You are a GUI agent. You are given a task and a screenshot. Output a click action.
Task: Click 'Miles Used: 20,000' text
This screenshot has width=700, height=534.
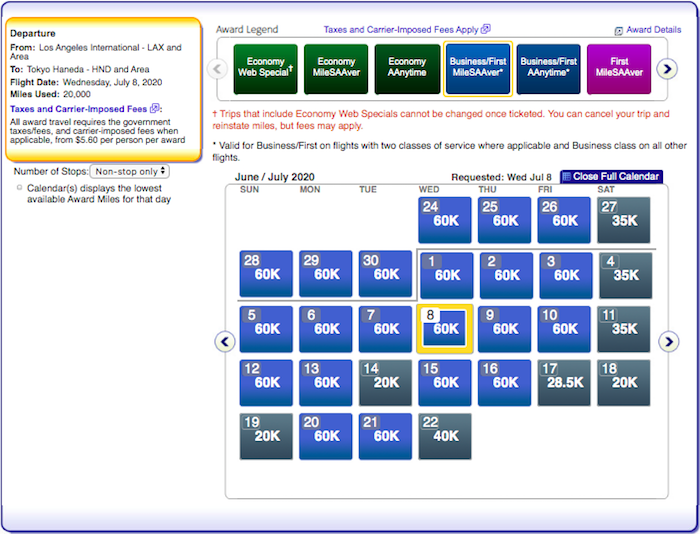pyautogui.click(x=50, y=94)
